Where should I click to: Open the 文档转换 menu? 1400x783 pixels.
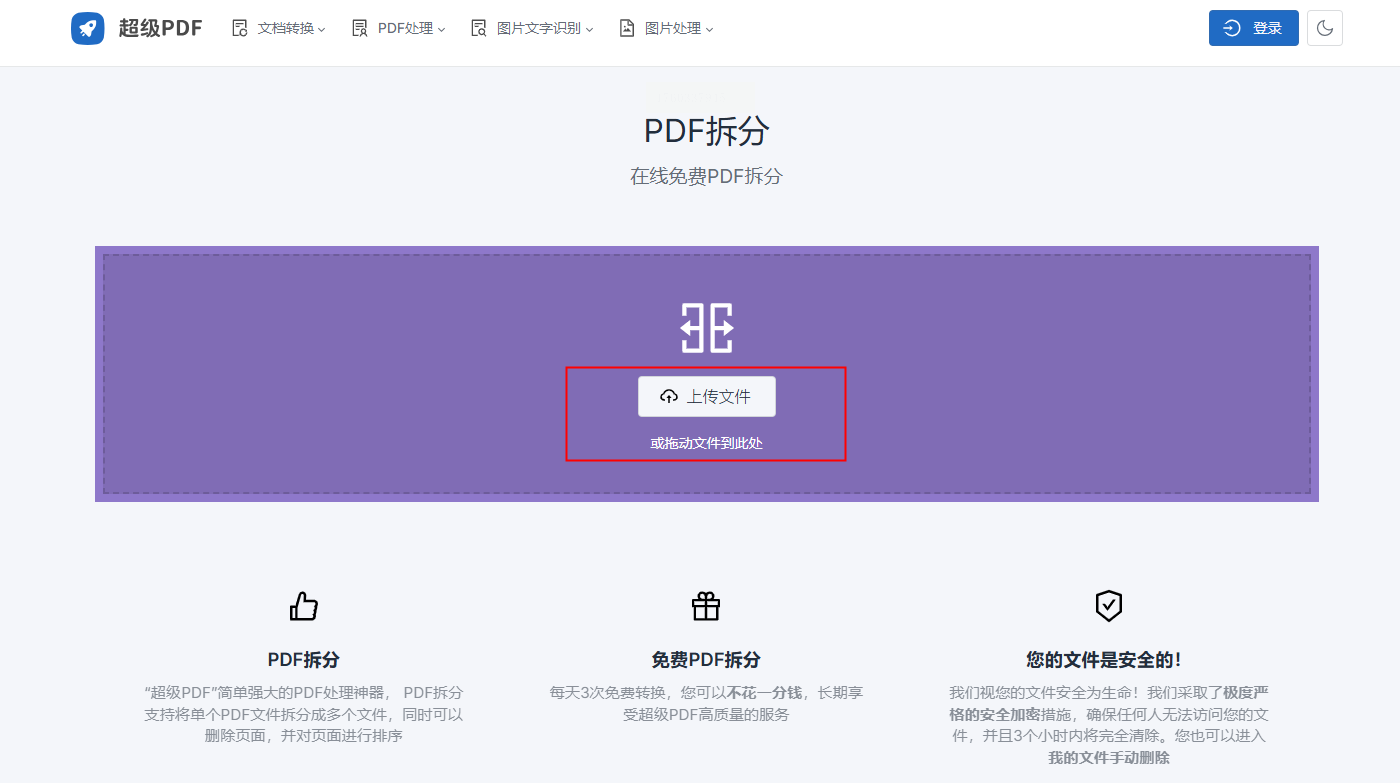279,28
